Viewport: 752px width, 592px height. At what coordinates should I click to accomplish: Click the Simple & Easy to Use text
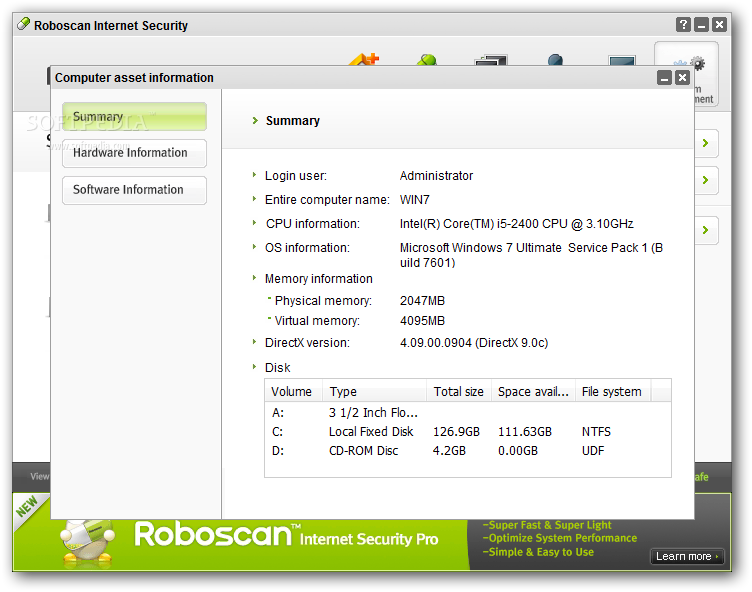(538, 552)
